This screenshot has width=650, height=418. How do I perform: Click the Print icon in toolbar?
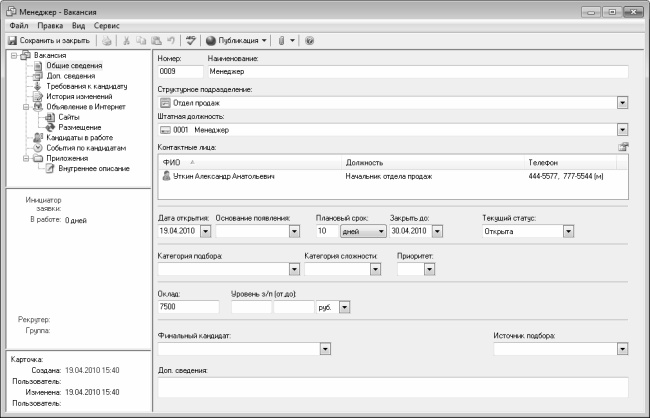107,41
